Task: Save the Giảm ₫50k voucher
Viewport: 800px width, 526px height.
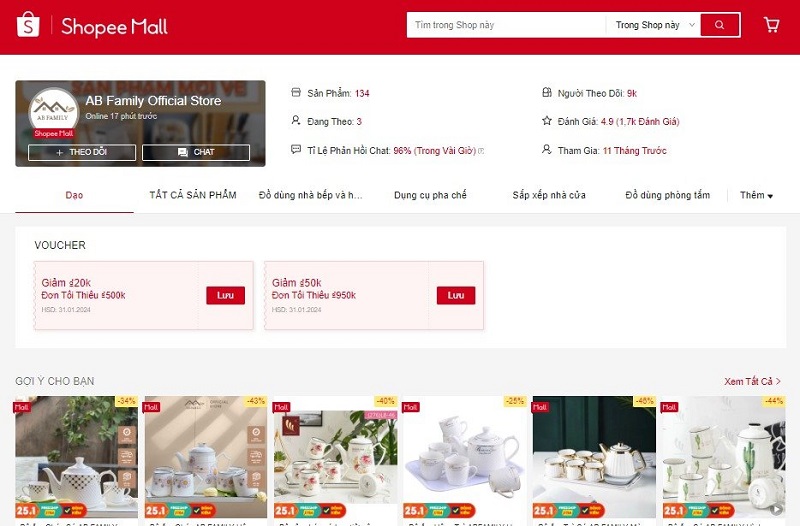Action: tap(456, 295)
